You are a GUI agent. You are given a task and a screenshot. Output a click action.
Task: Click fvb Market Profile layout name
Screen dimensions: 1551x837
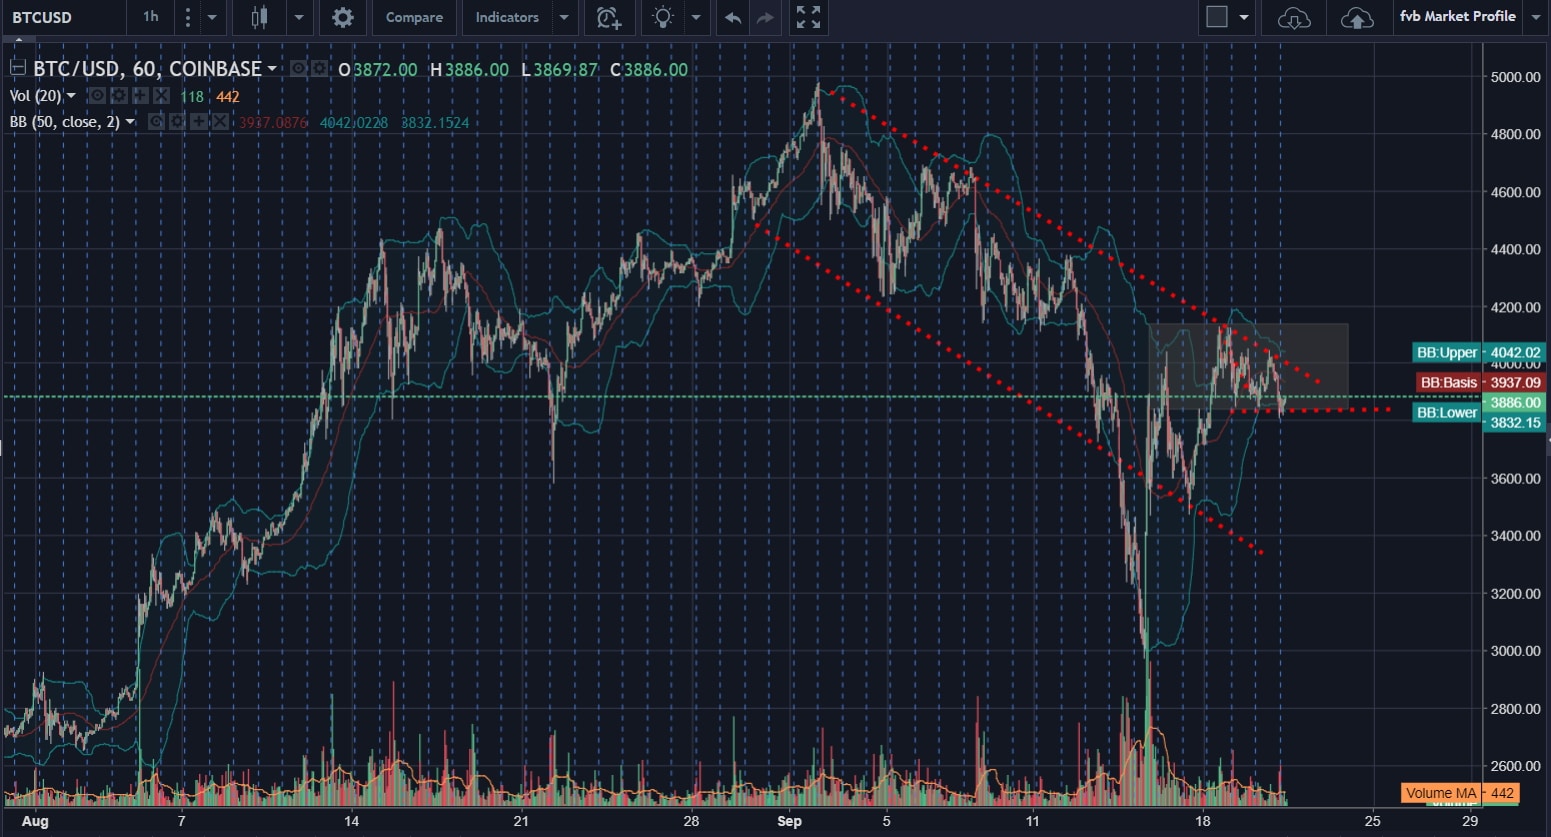point(1457,17)
